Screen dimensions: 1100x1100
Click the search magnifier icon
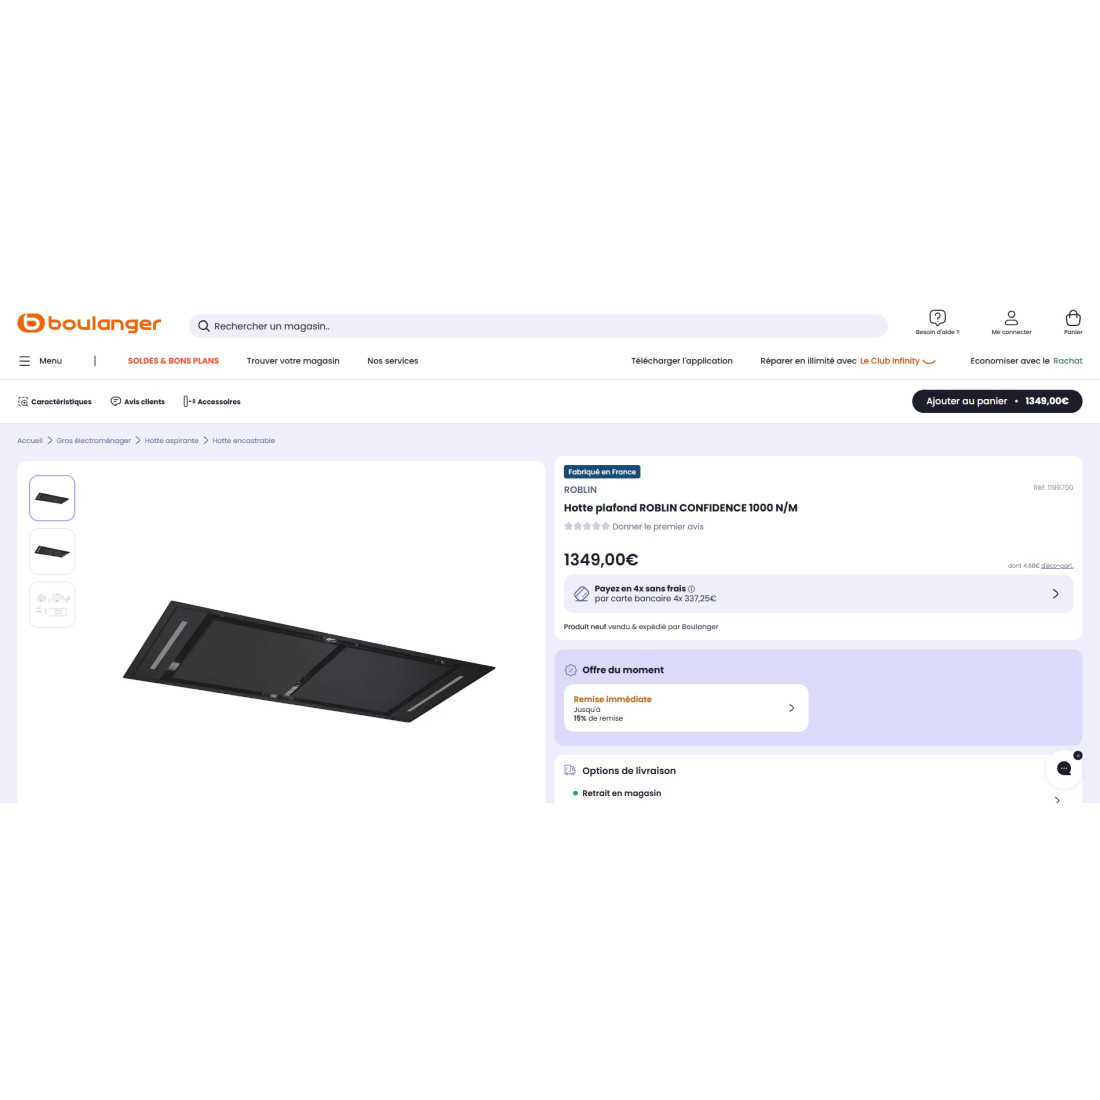coord(203,326)
